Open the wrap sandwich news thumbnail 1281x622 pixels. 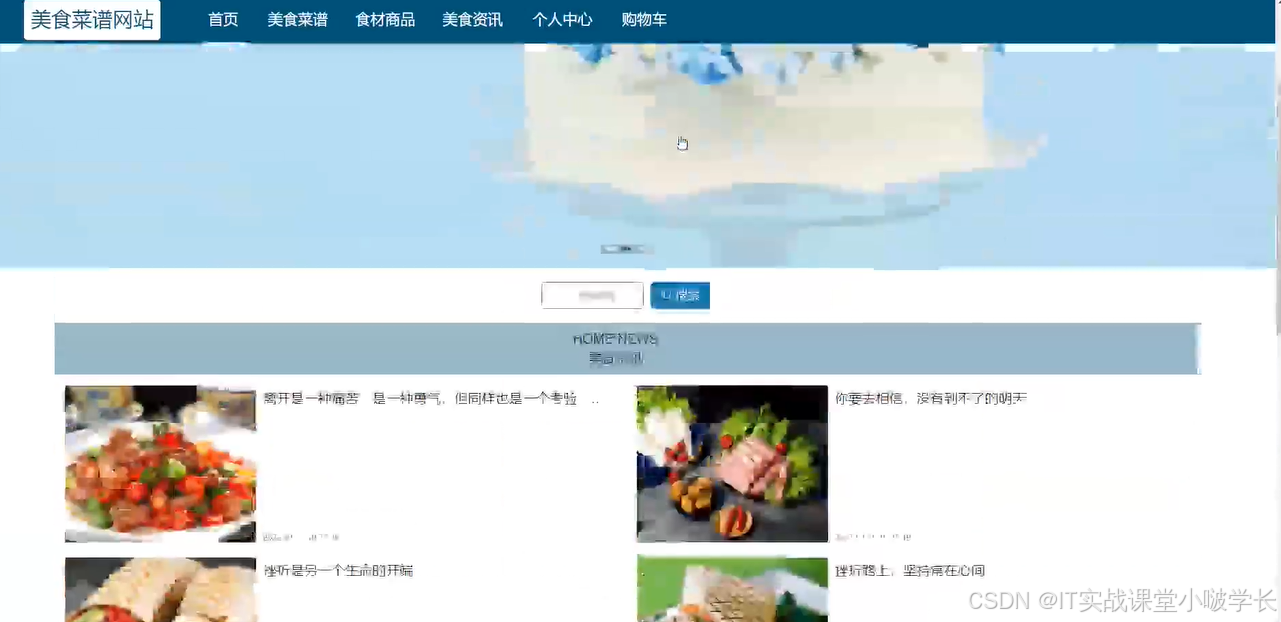[x=160, y=590]
